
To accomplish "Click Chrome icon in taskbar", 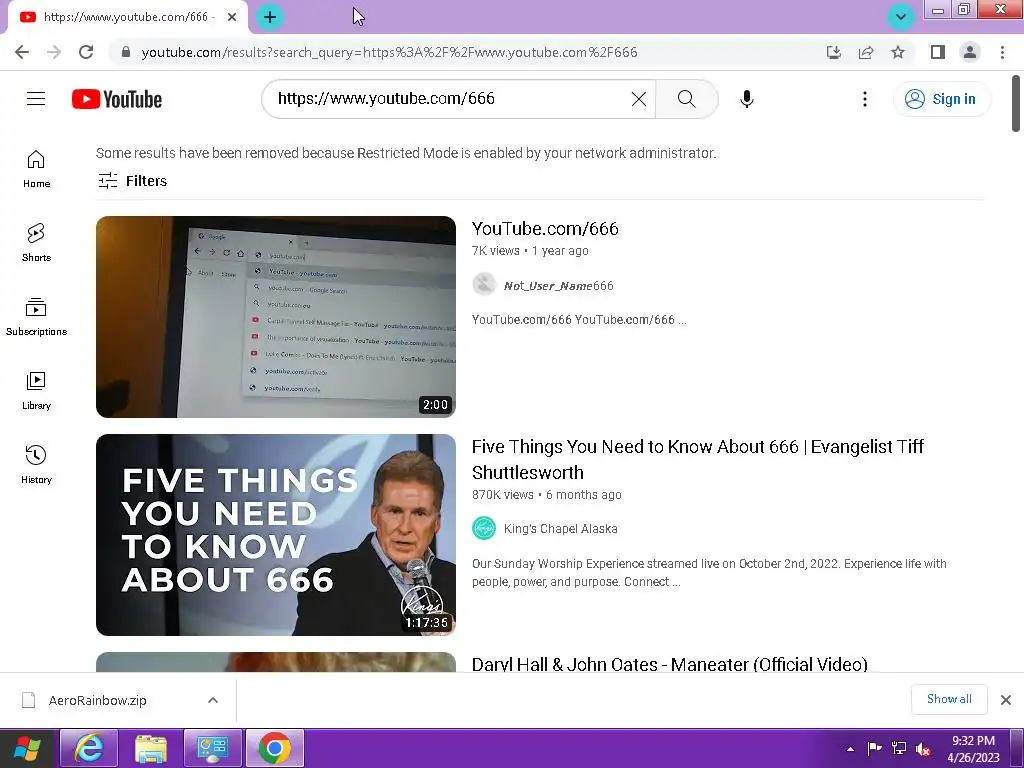I will [x=275, y=748].
